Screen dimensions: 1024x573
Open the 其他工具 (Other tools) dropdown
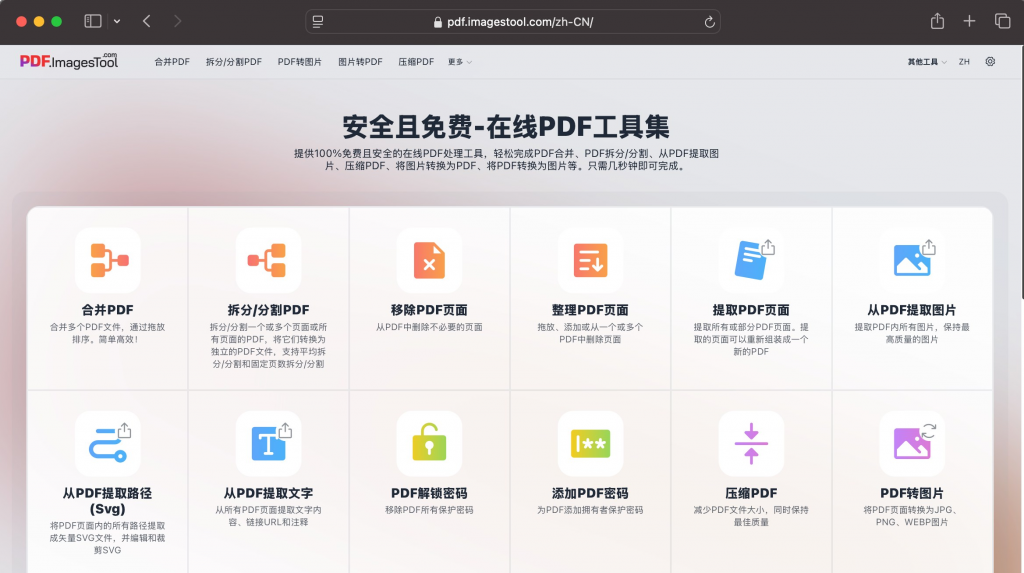[927, 61]
